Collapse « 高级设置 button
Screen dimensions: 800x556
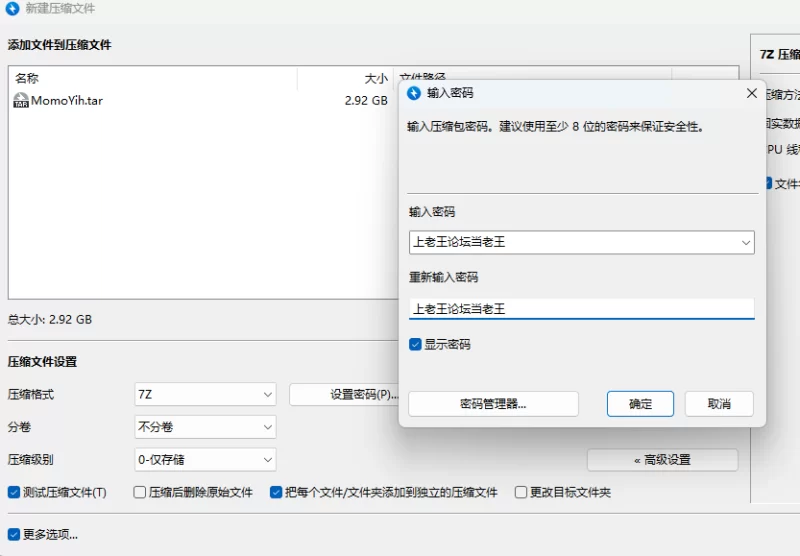[x=662, y=460]
